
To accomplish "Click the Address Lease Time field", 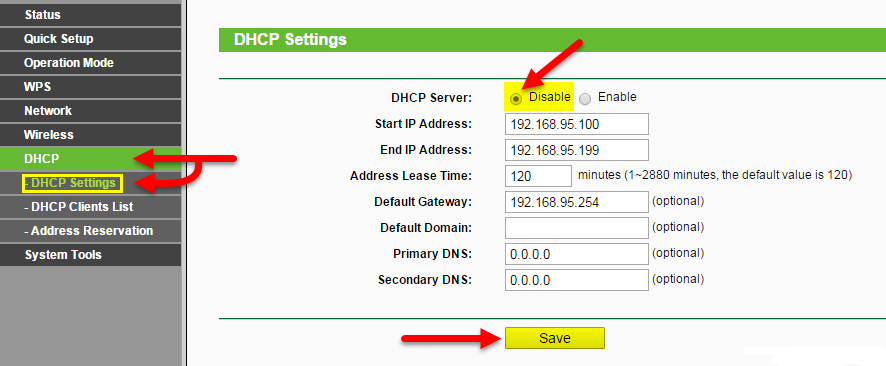I will coord(538,176).
